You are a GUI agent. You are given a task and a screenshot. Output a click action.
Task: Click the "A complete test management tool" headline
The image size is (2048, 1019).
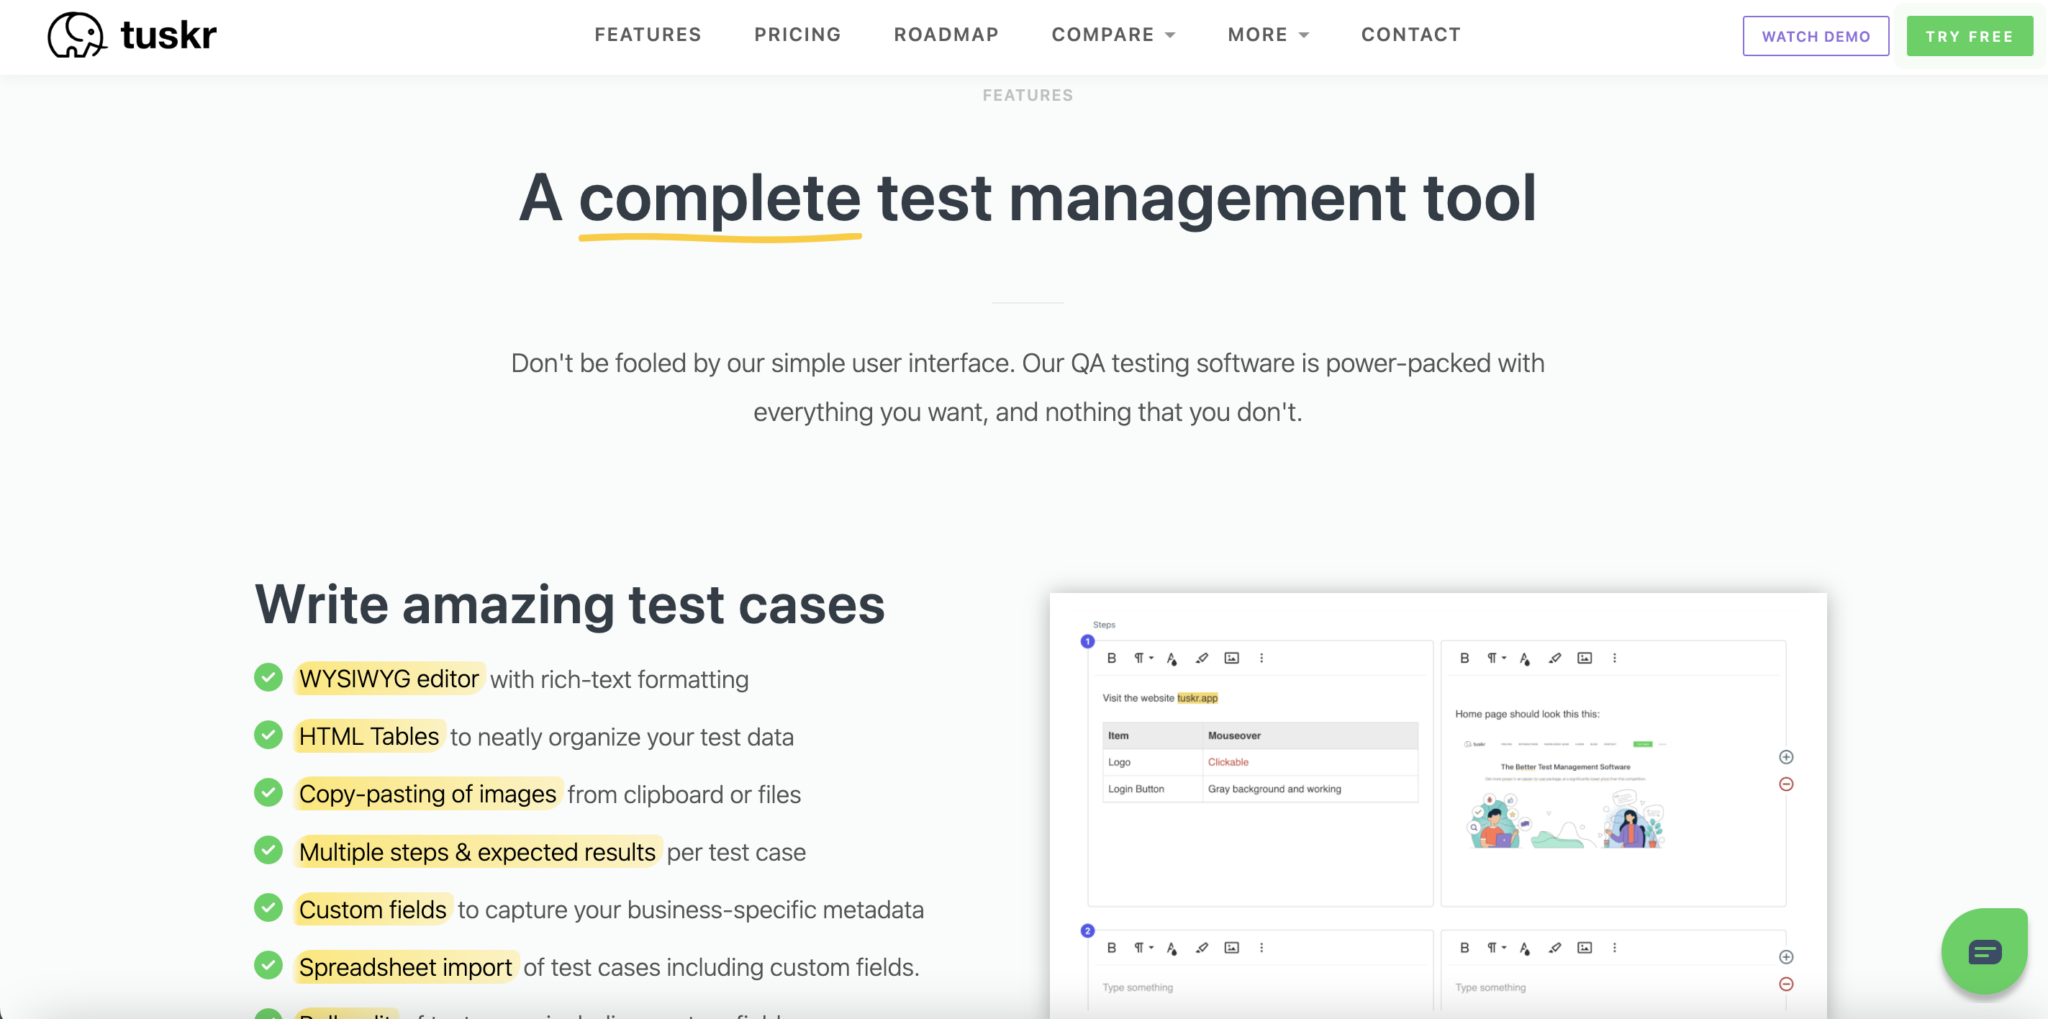click(x=1028, y=198)
